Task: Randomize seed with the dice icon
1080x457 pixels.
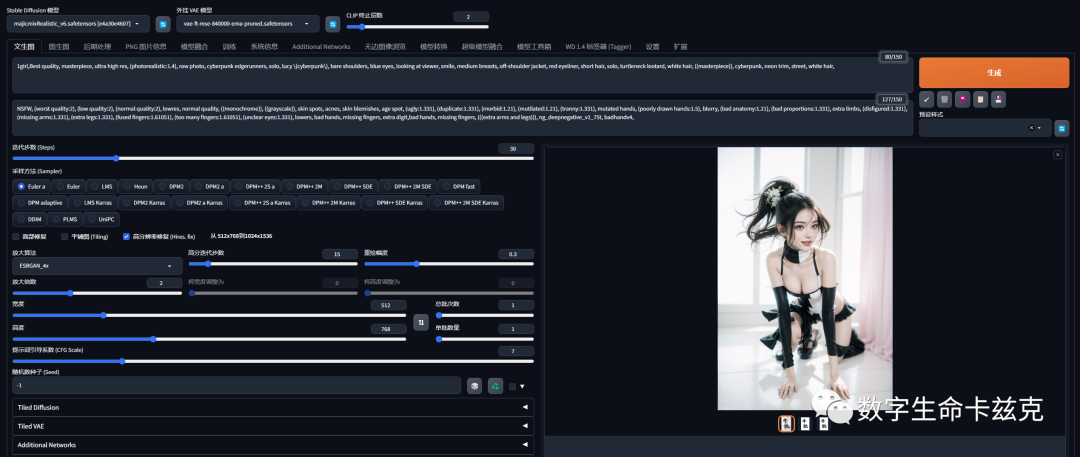Action: point(474,386)
